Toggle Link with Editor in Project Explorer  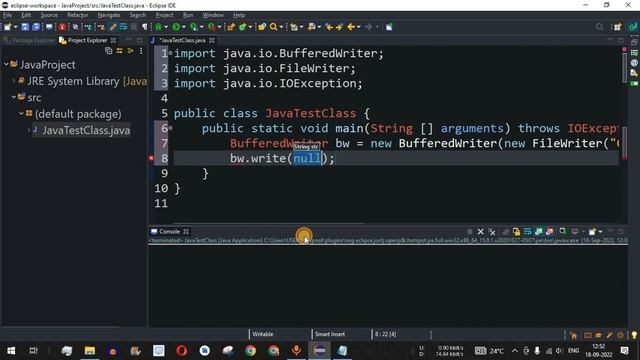119,51
